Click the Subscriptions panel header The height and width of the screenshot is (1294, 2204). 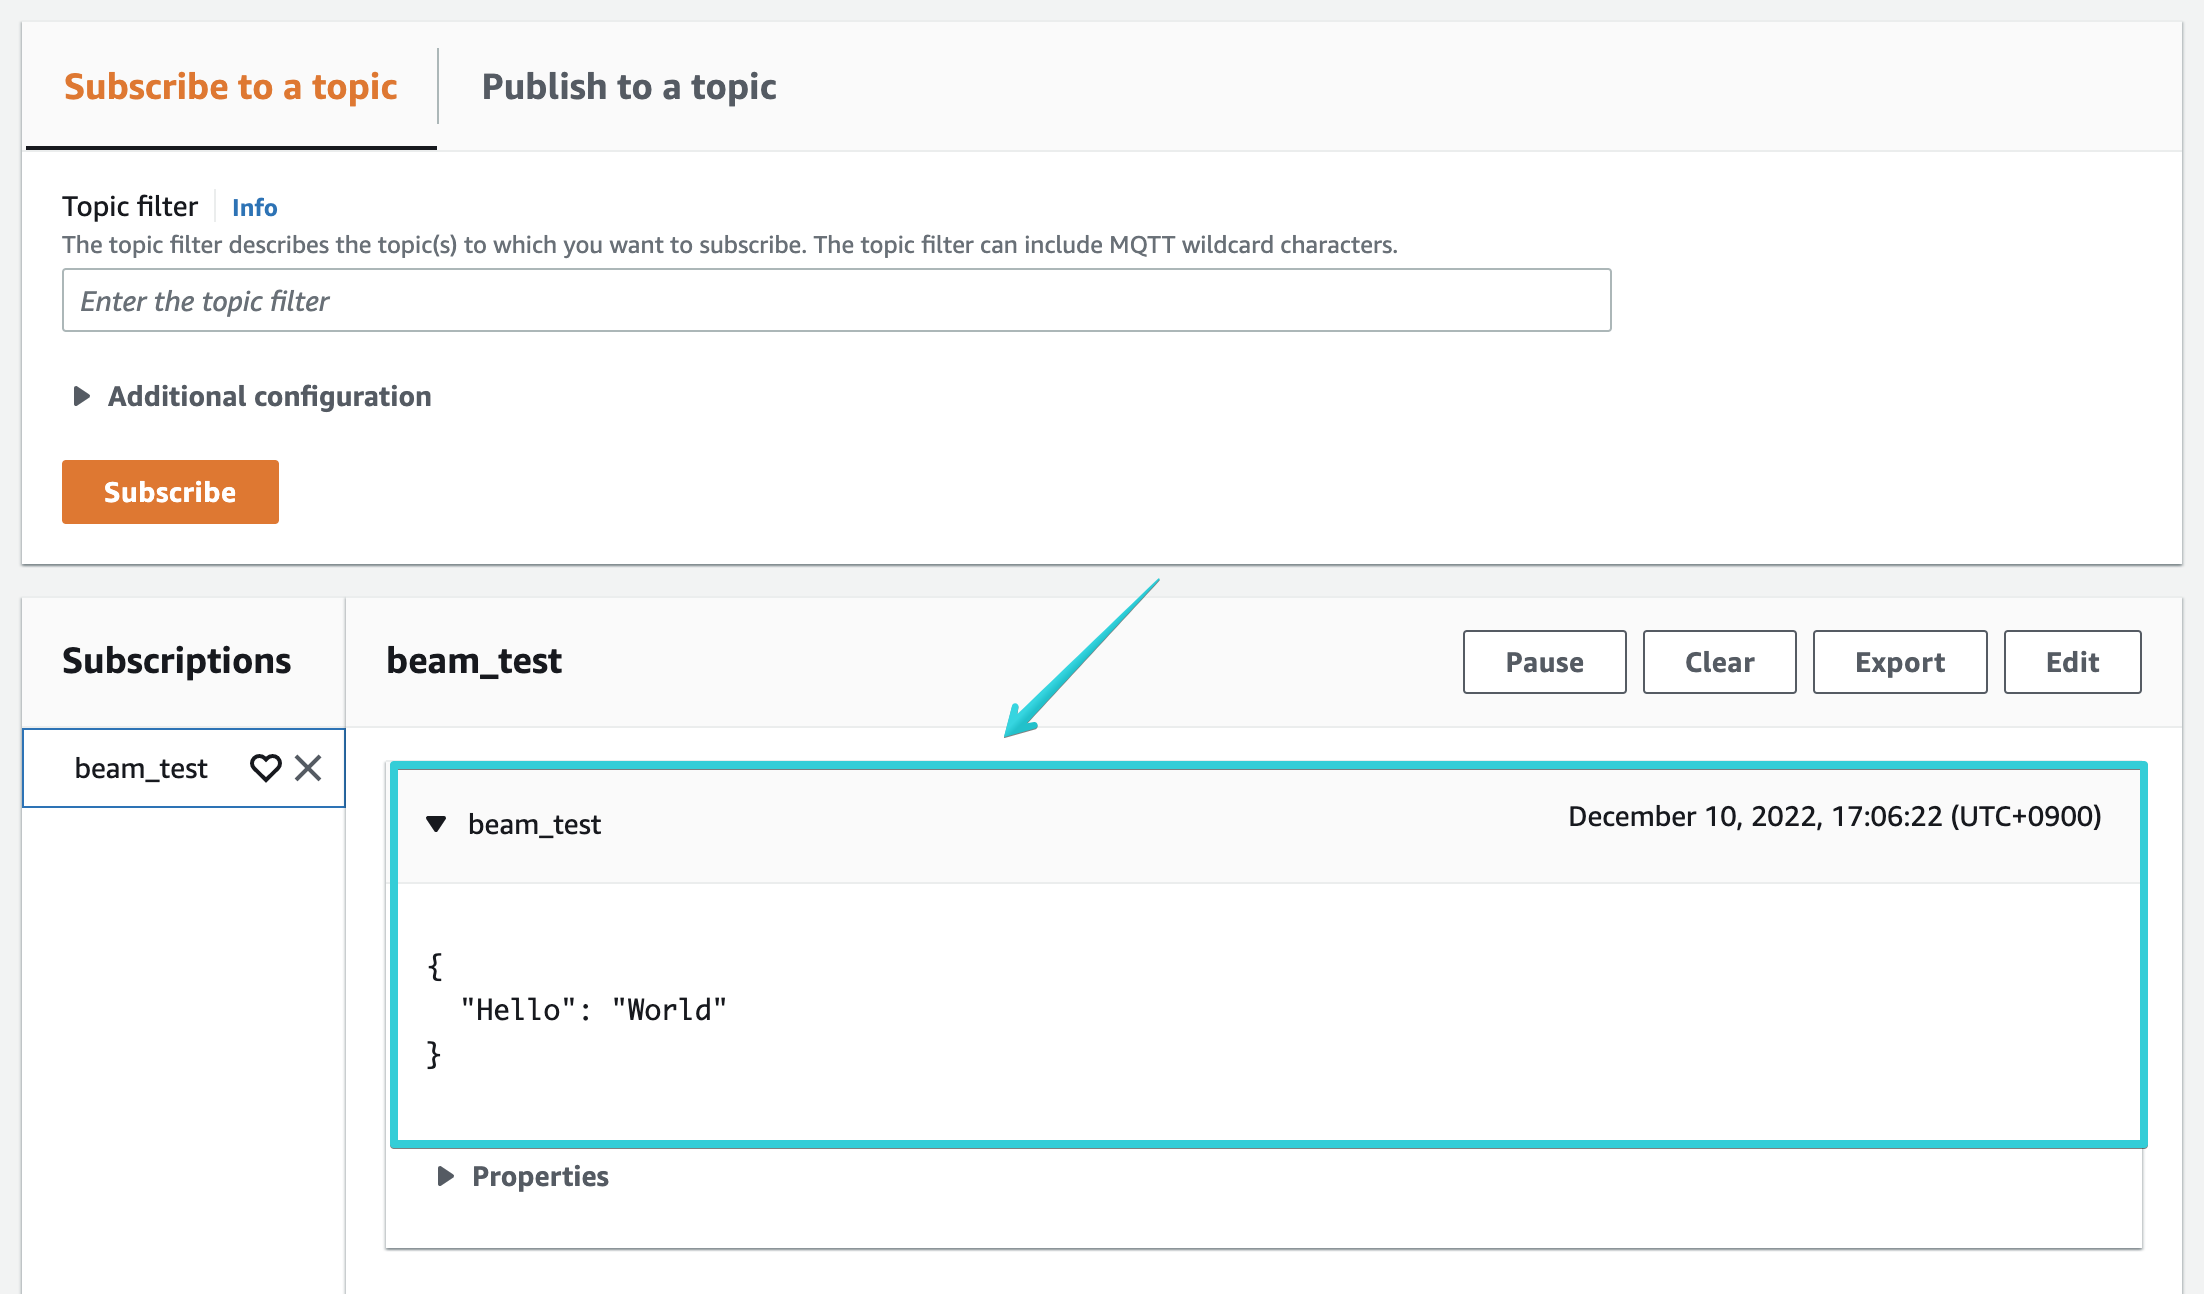177,660
